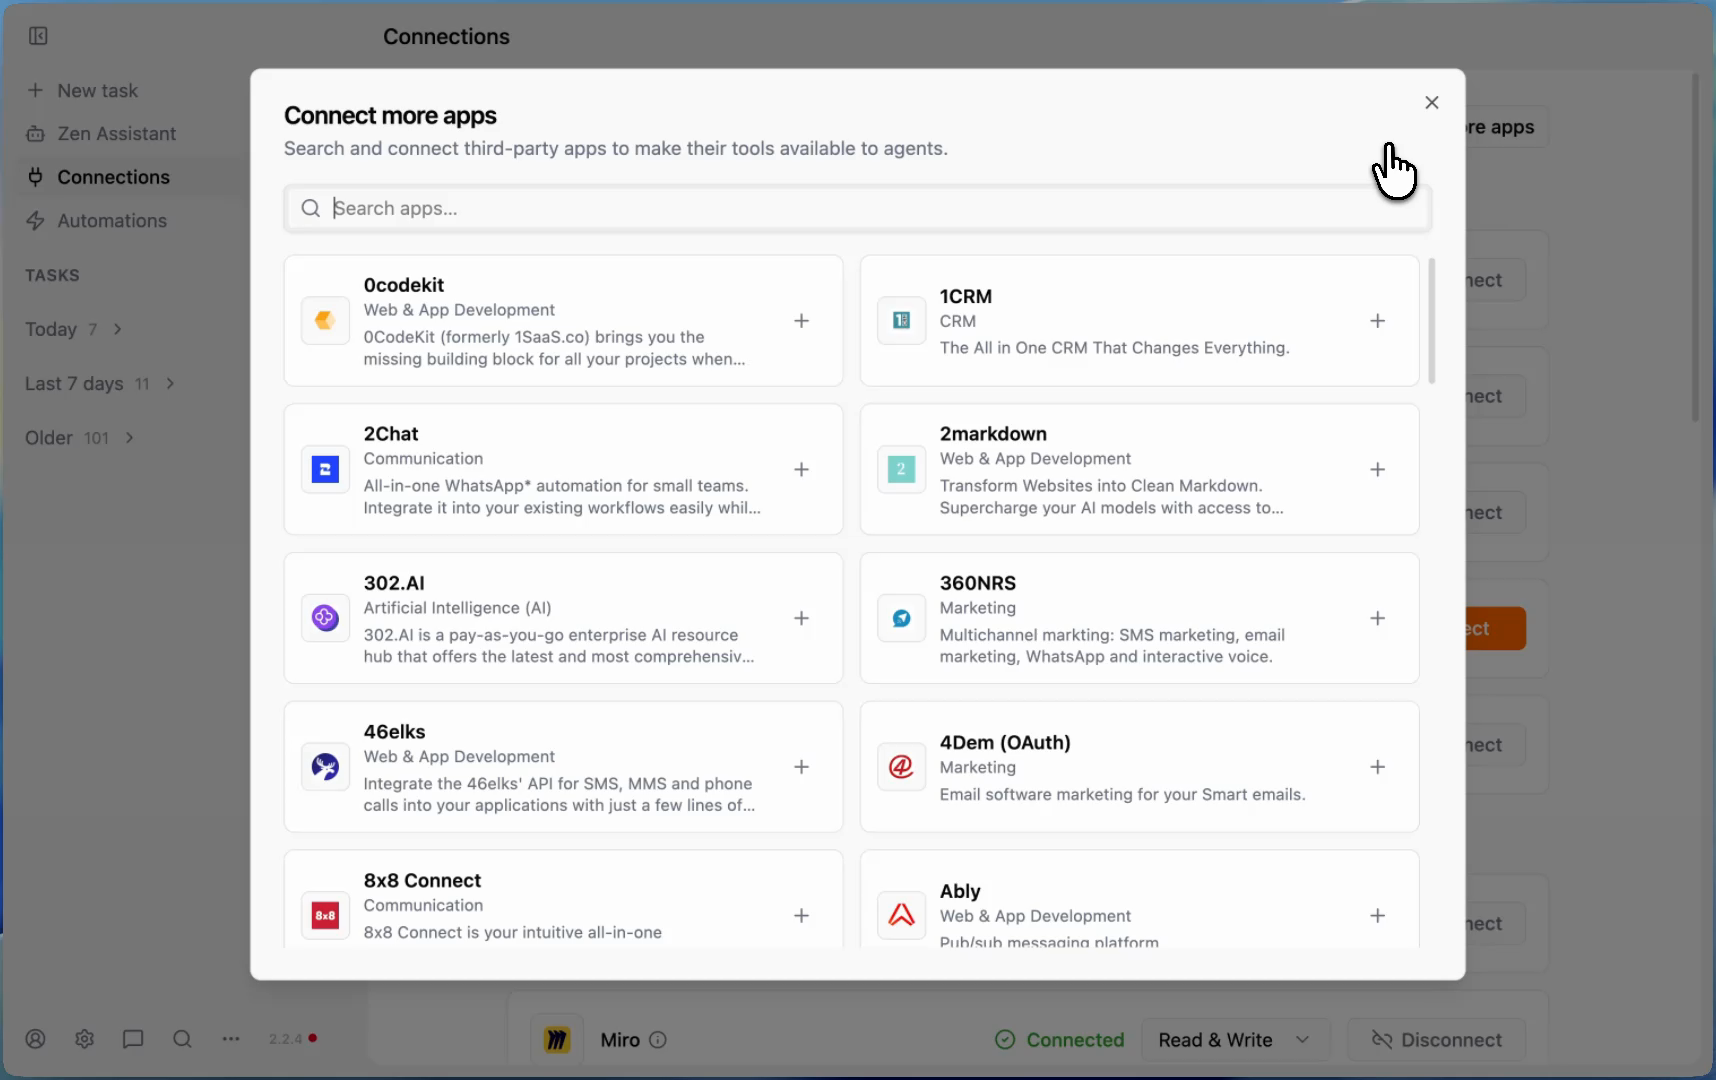Image resolution: width=1716 pixels, height=1080 pixels.
Task: Add the 8x8 Connect app
Action: tap(801, 915)
